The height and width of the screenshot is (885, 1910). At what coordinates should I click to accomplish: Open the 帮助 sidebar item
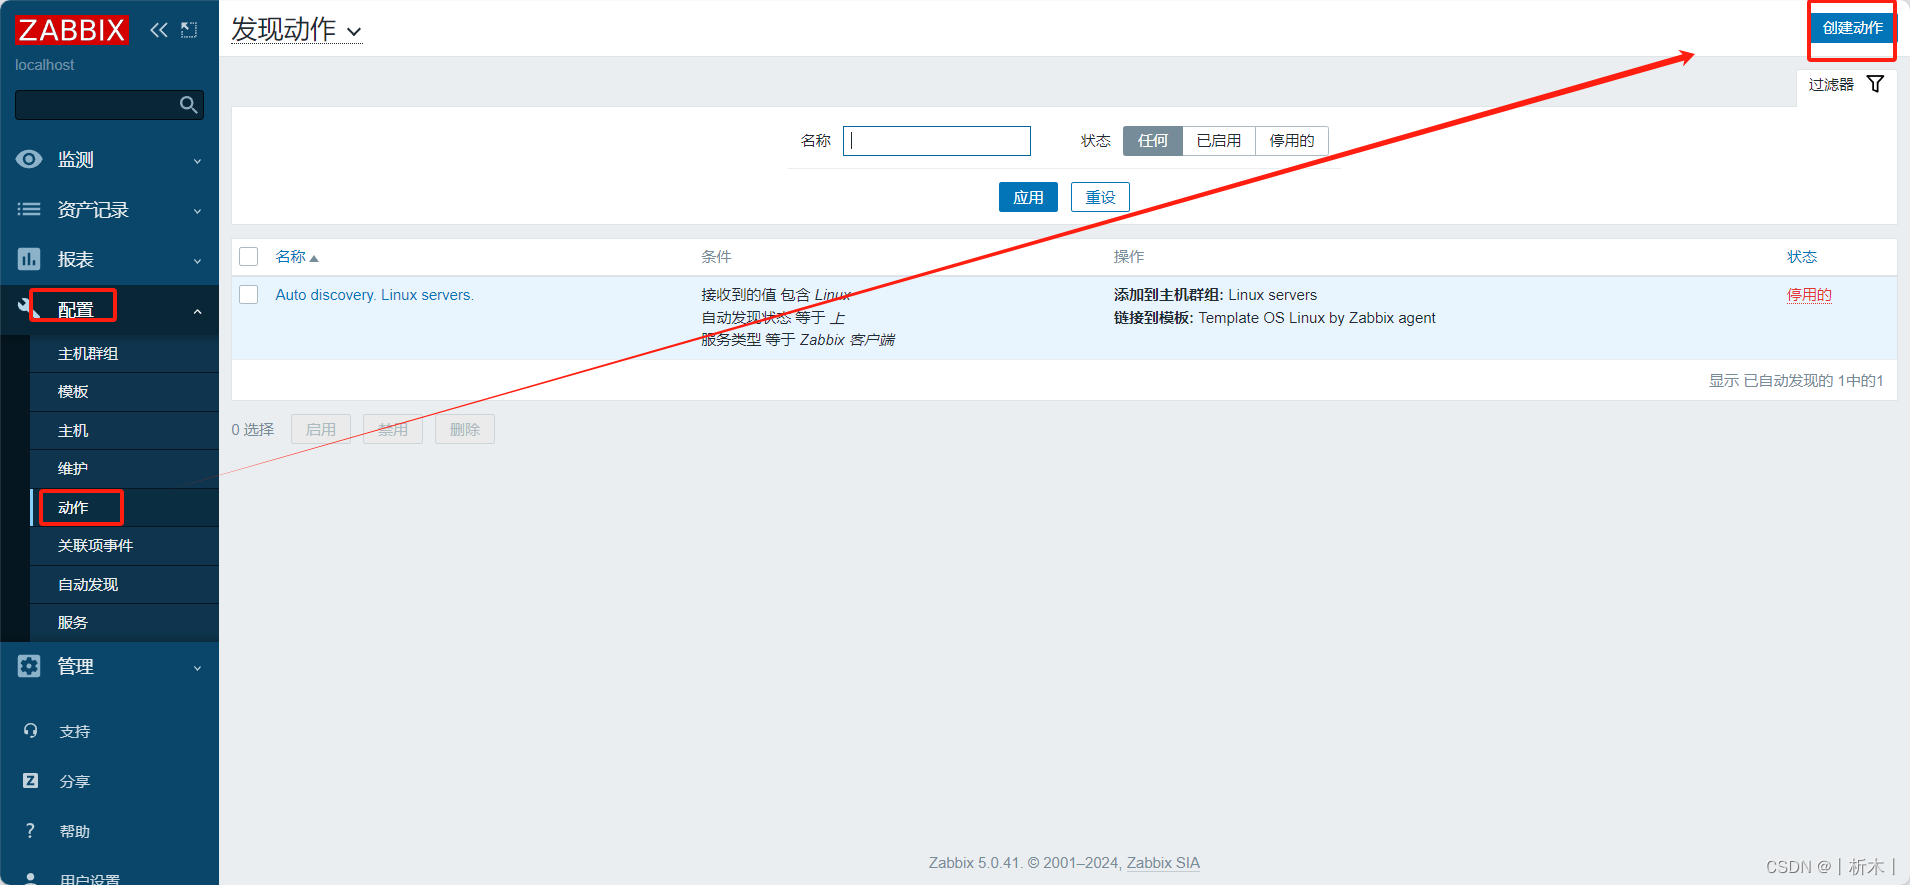(x=75, y=831)
